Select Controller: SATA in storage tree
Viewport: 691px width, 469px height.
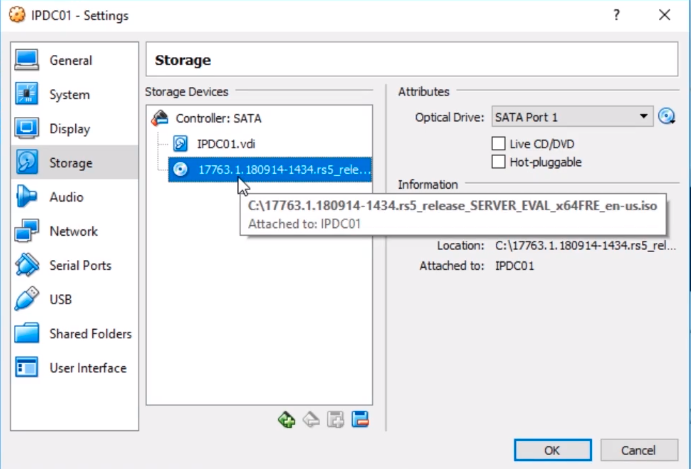pyautogui.click(x=218, y=118)
